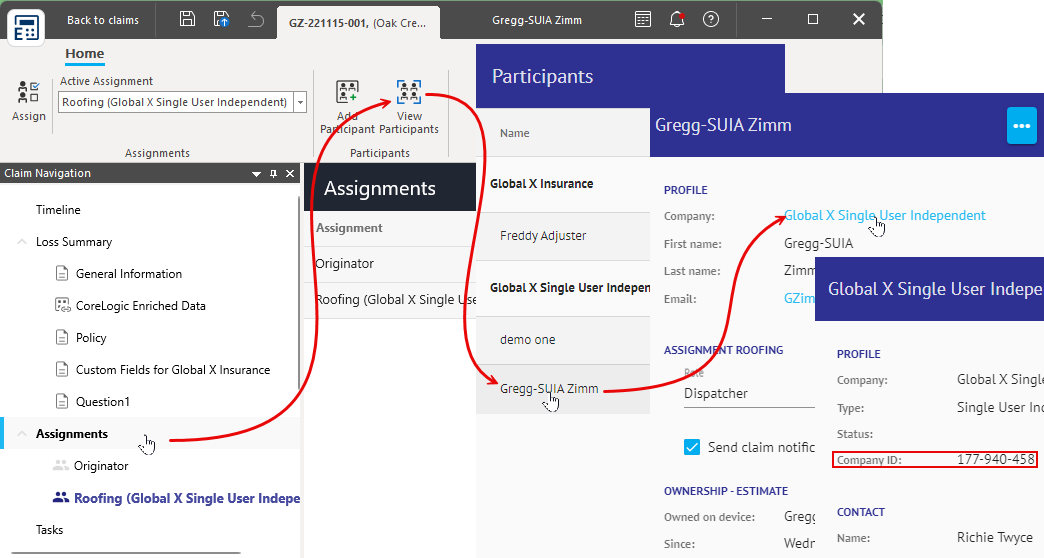The image size is (1044, 558).
Task: Click the Policy document icon
Action: pyautogui.click(x=62, y=337)
